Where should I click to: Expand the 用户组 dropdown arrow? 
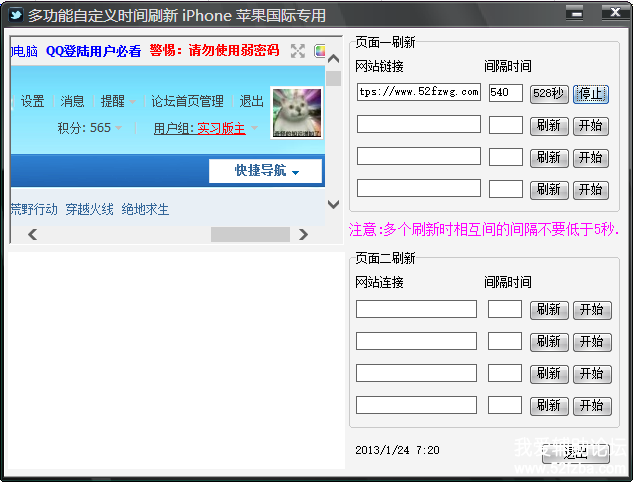pyautogui.click(x=254, y=128)
